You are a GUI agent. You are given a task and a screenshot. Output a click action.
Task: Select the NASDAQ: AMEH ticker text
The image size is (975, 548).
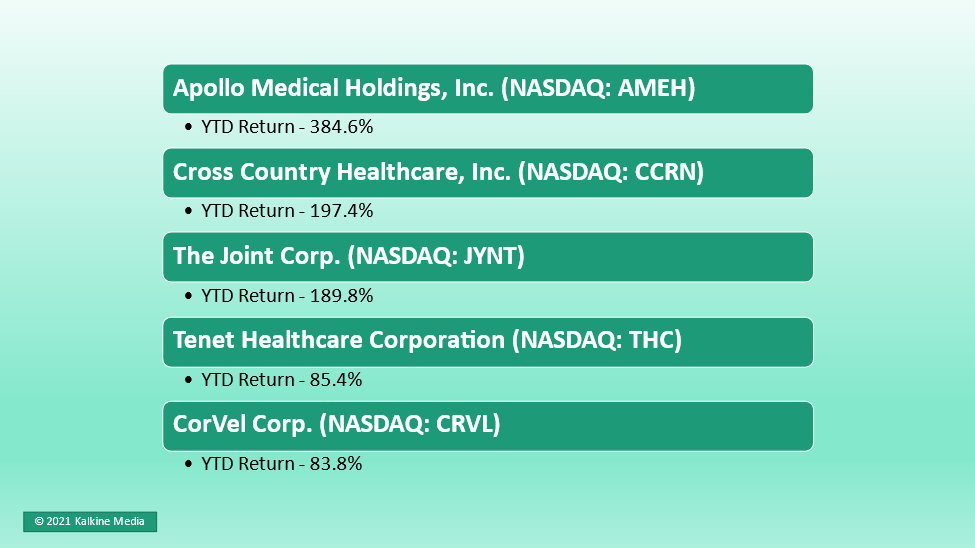[598, 88]
